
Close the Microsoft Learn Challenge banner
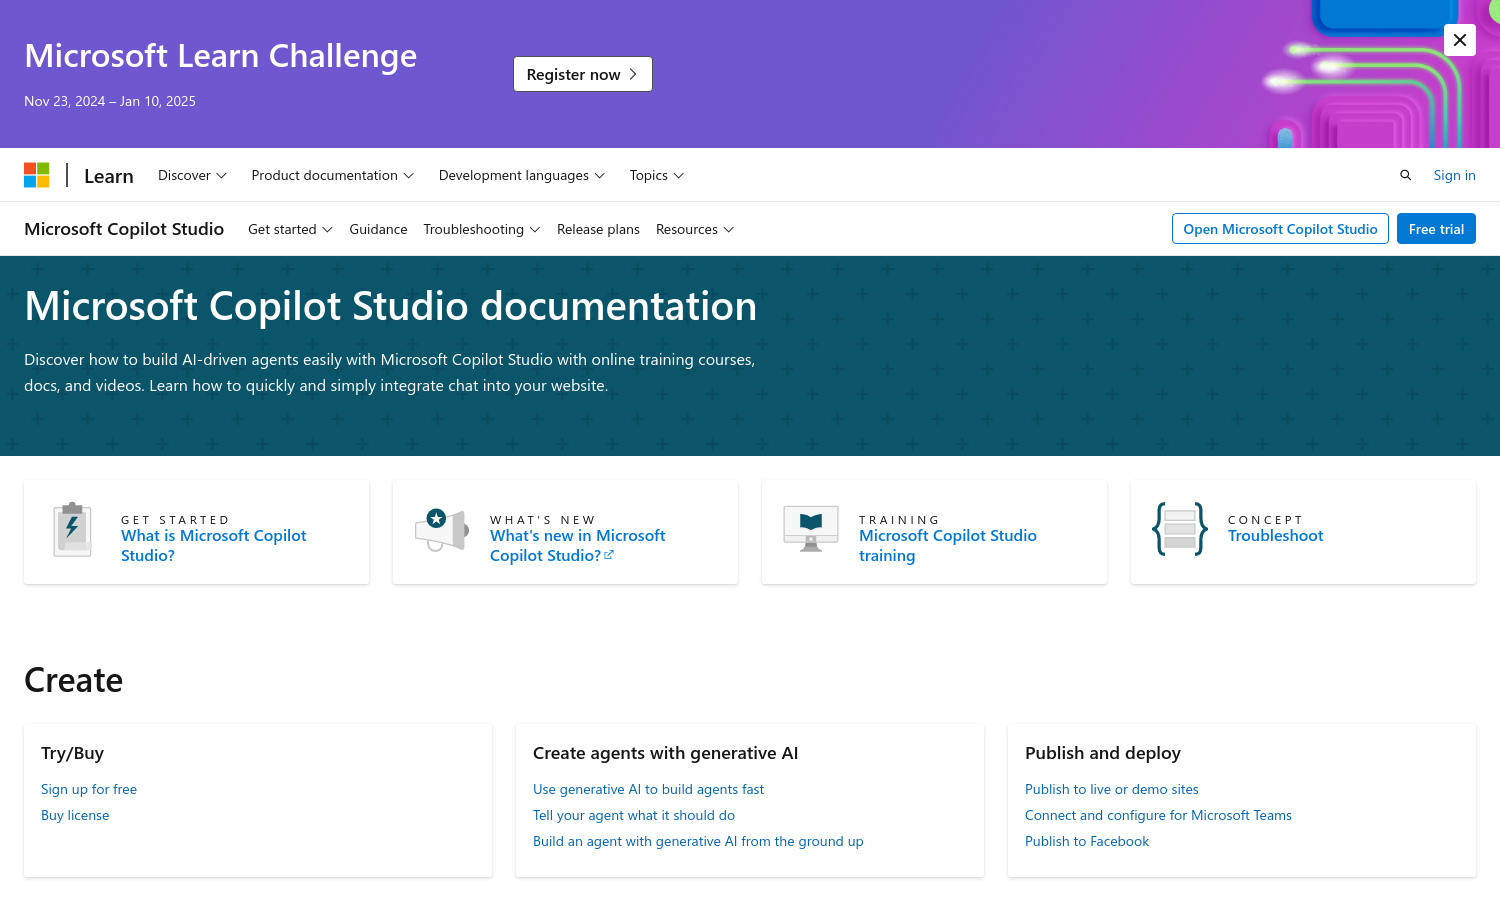[1459, 40]
